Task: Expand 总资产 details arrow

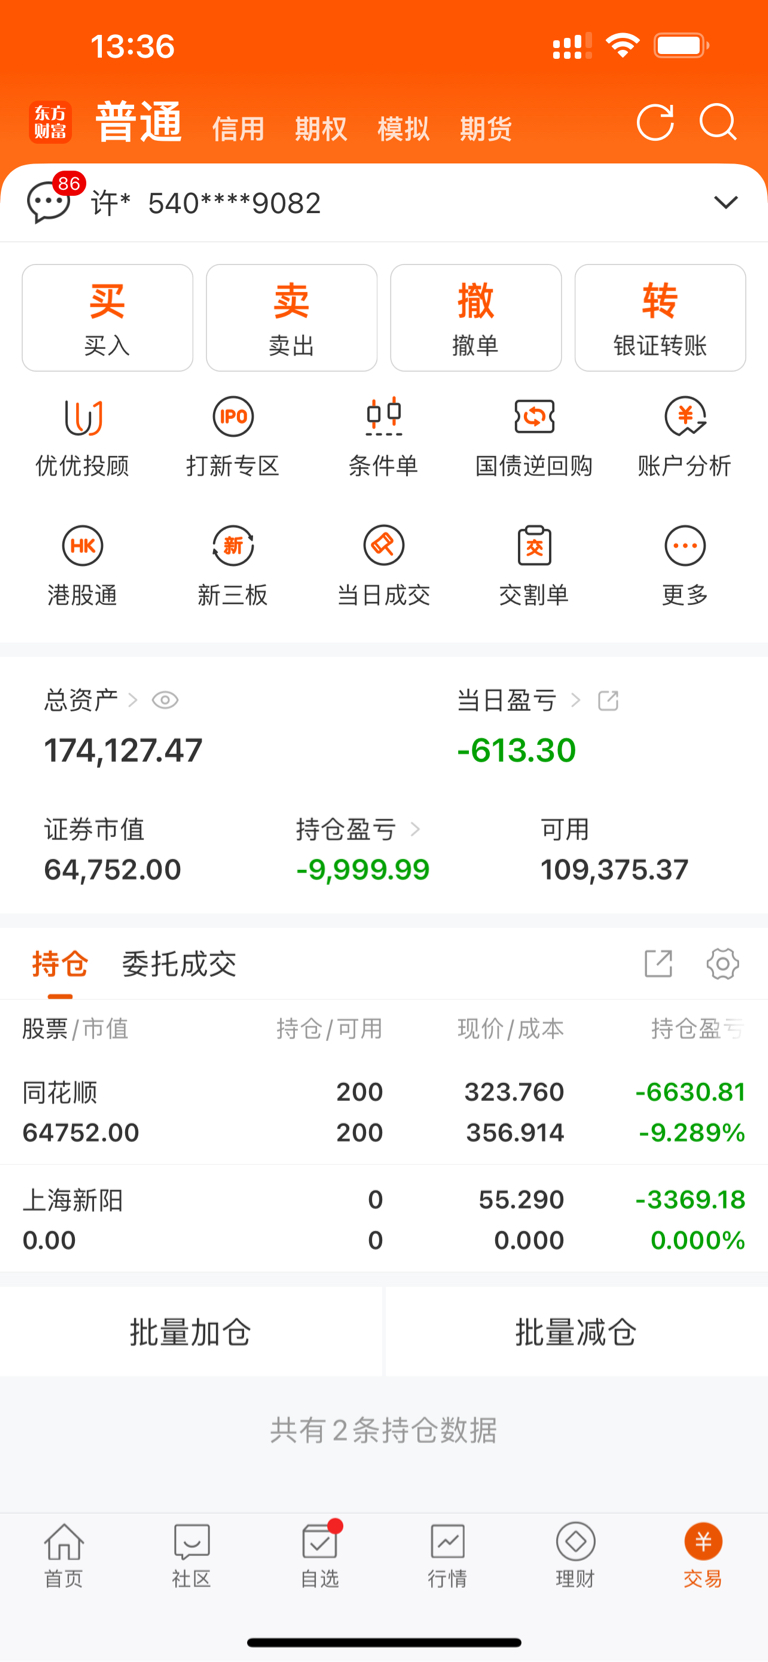Action: [133, 700]
